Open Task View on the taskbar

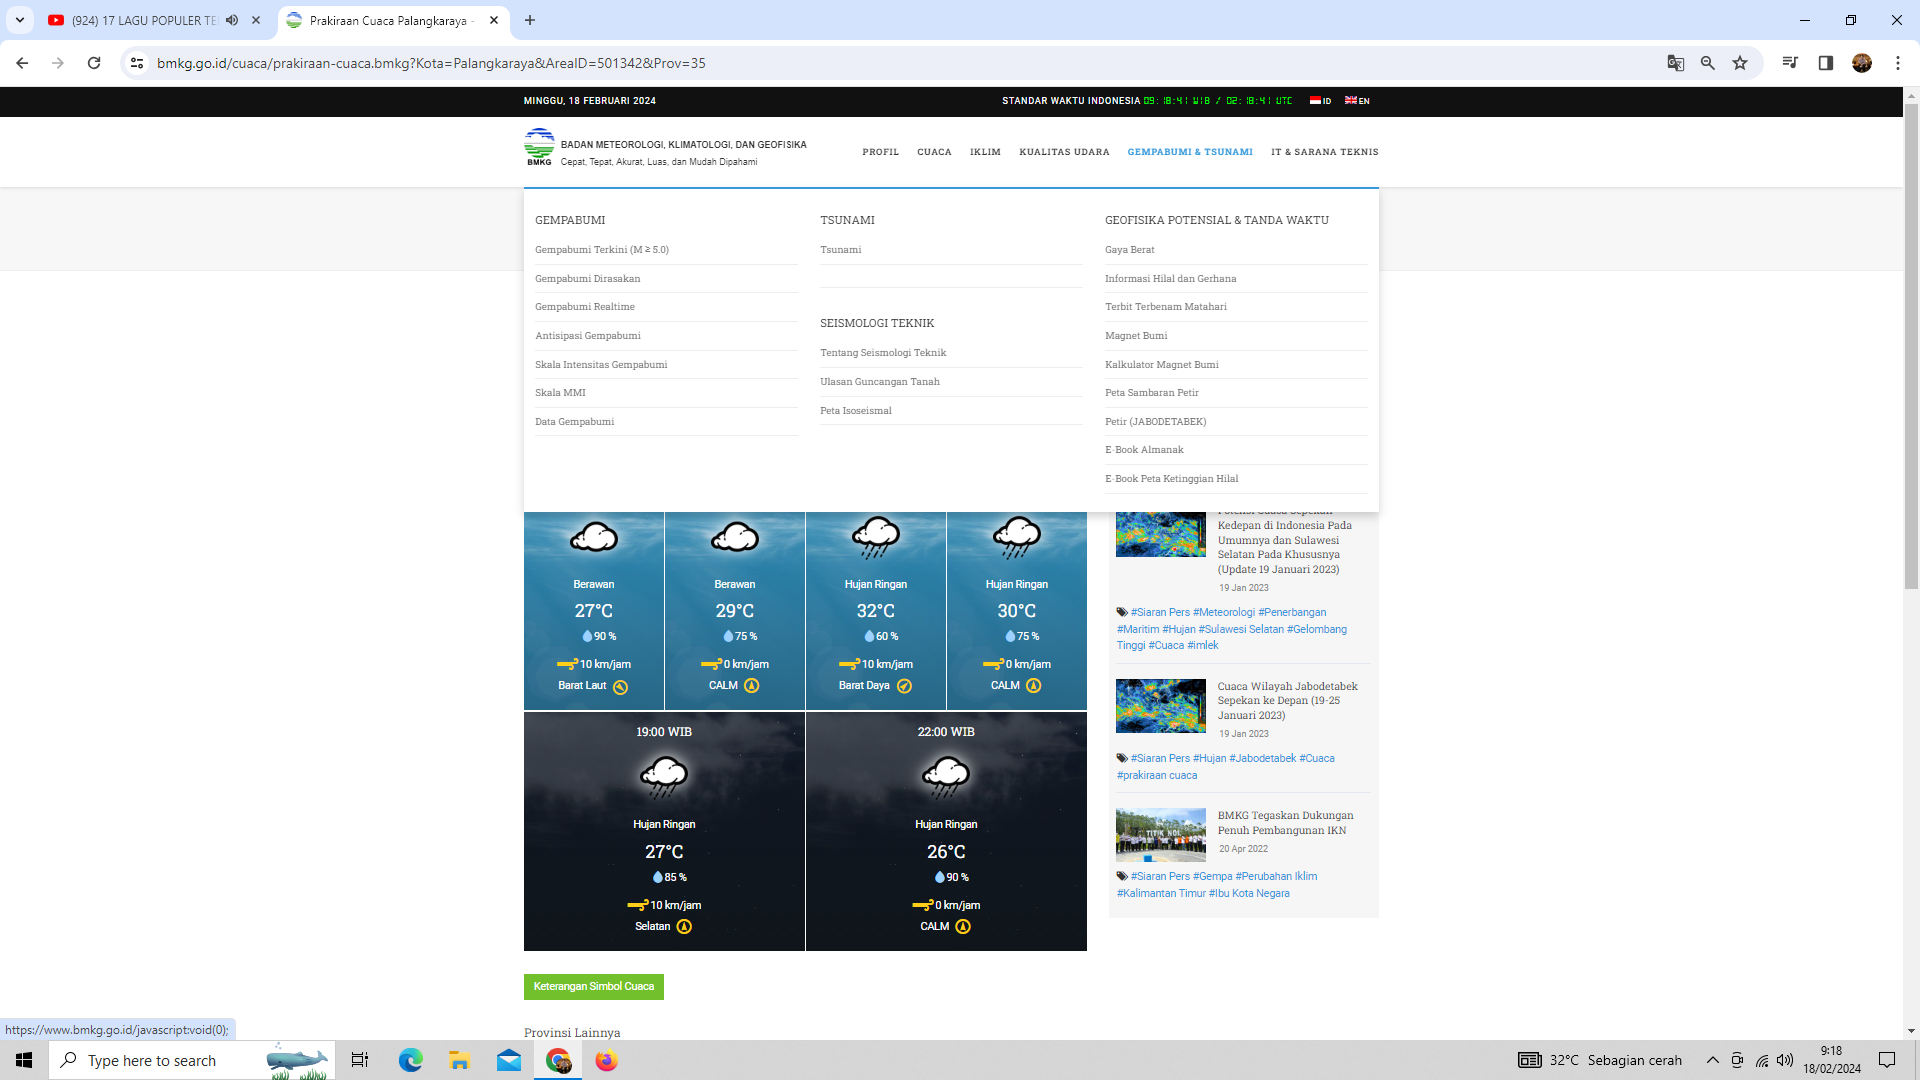pyautogui.click(x=360, y=1060)
